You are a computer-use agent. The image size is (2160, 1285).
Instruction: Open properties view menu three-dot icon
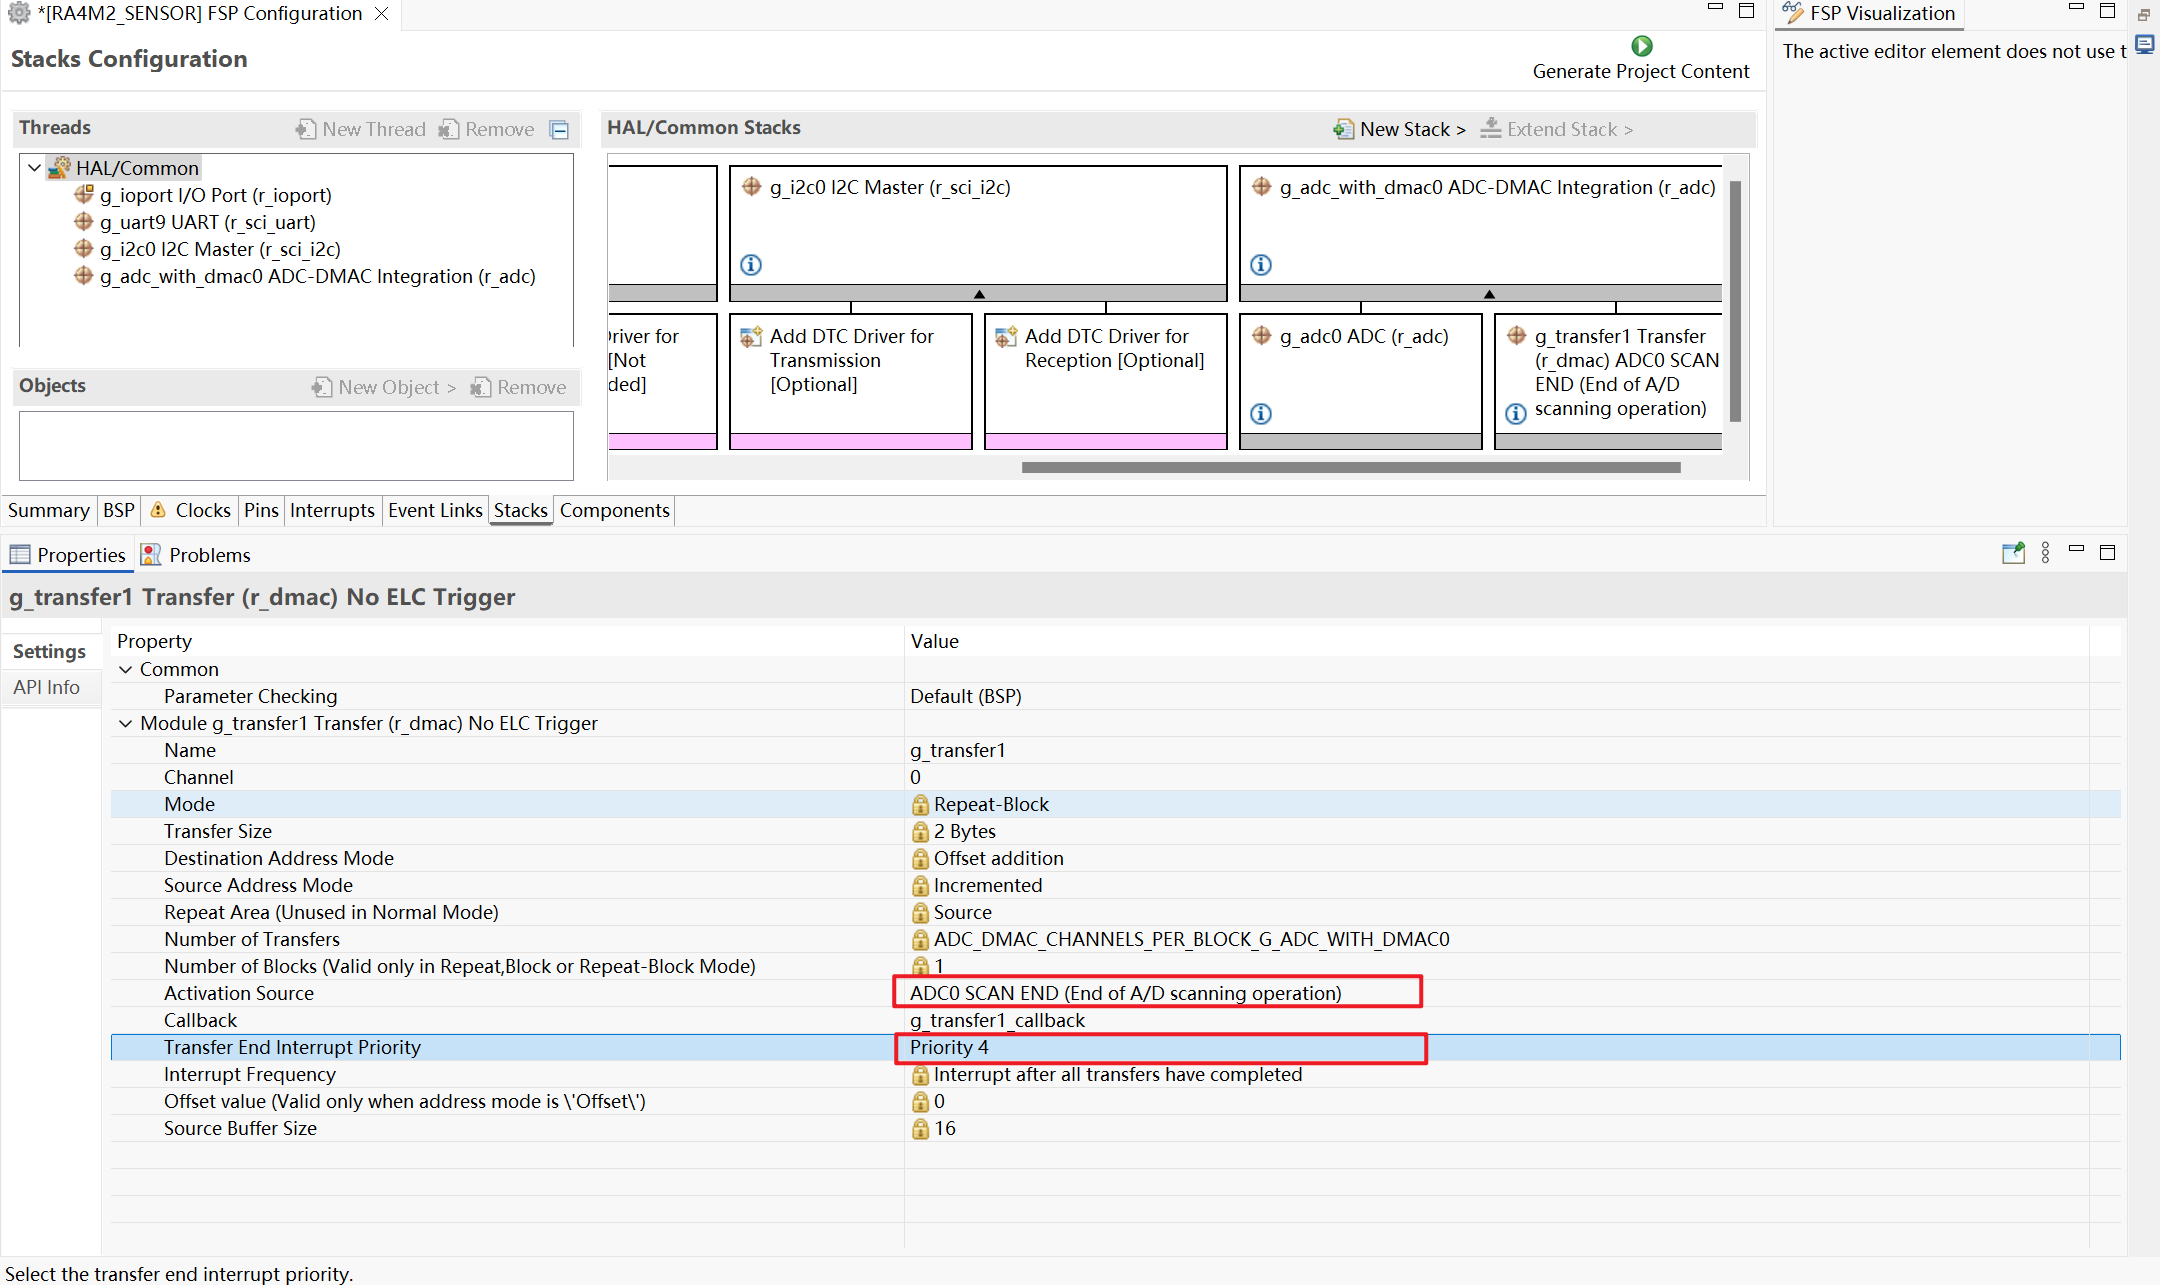[x=2045, y=553]
